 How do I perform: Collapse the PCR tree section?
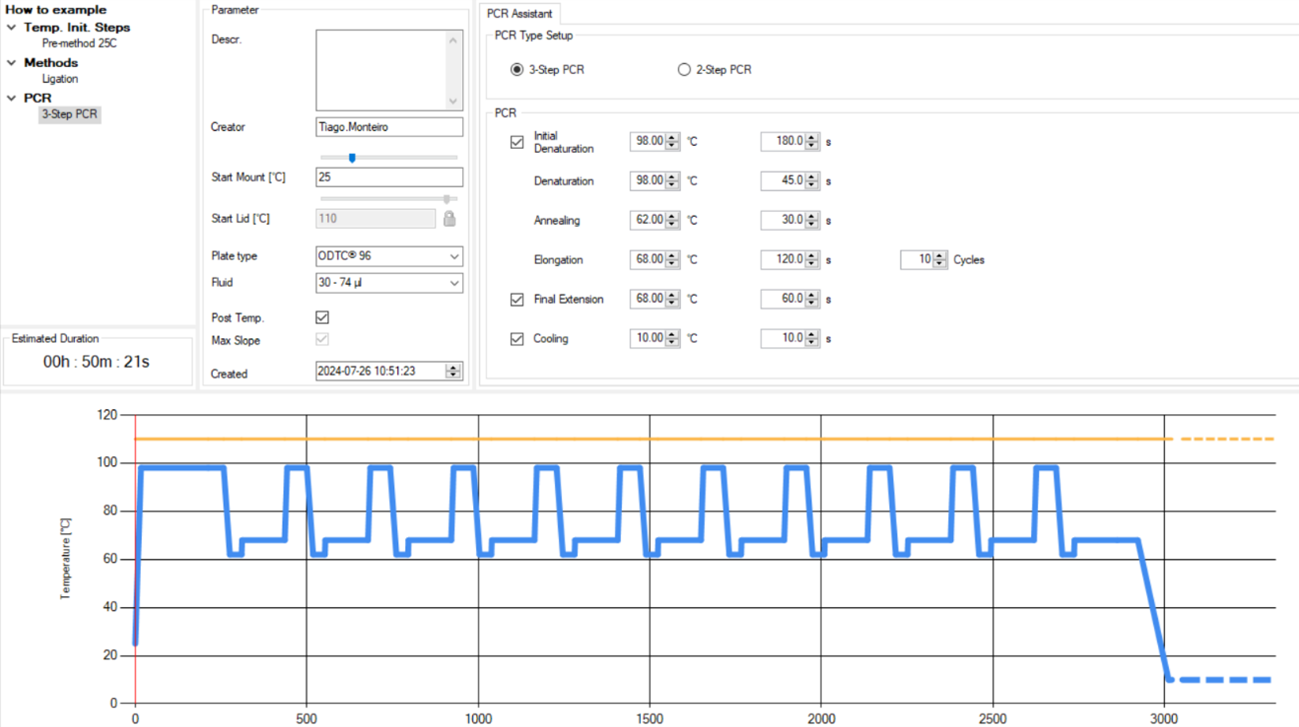tap(11, 97)
